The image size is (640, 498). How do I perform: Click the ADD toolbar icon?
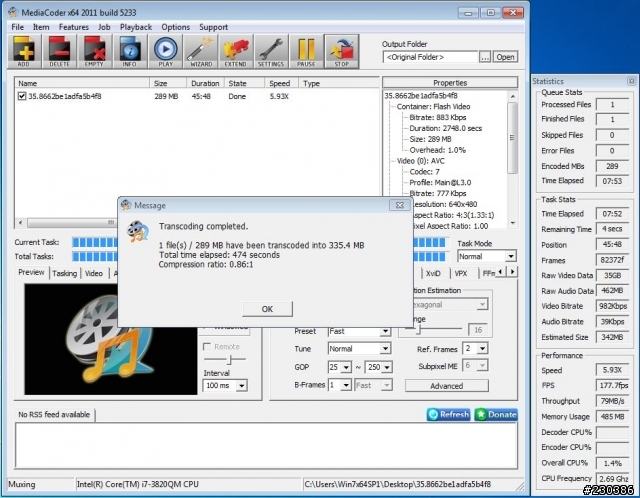point(24,51)
